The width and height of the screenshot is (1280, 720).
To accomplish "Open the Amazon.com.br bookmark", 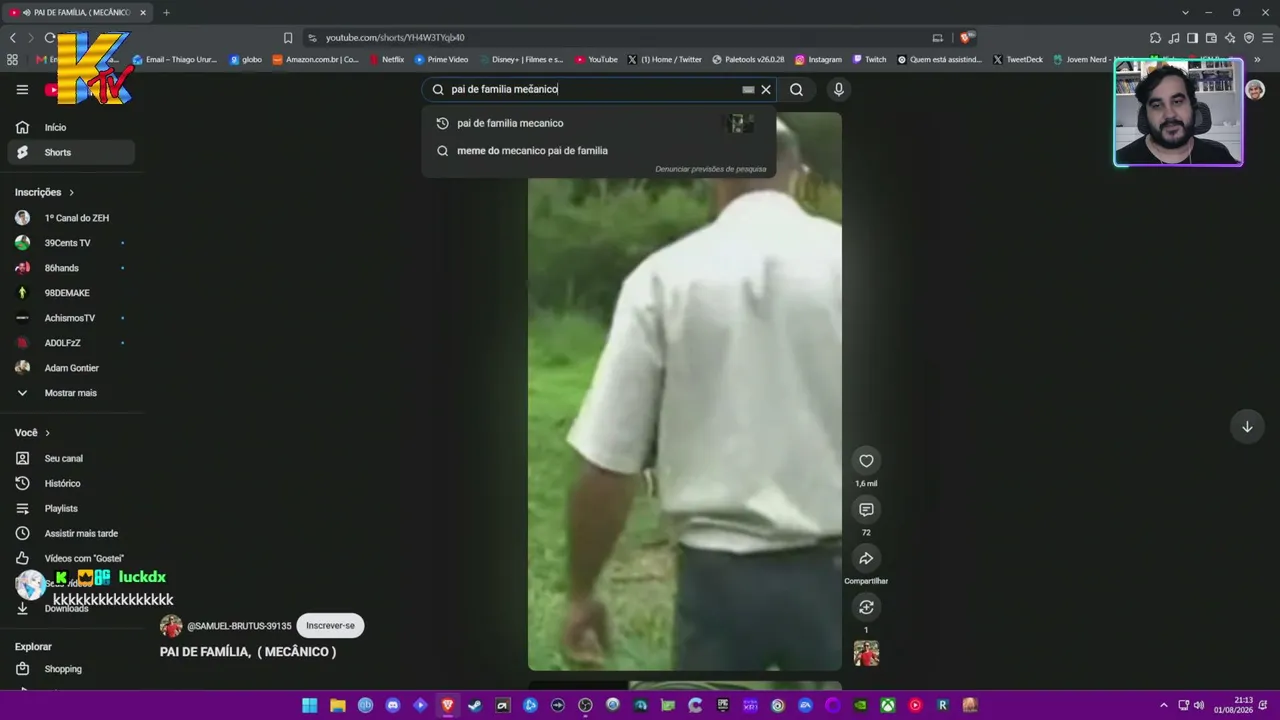I will pos(315,60).
